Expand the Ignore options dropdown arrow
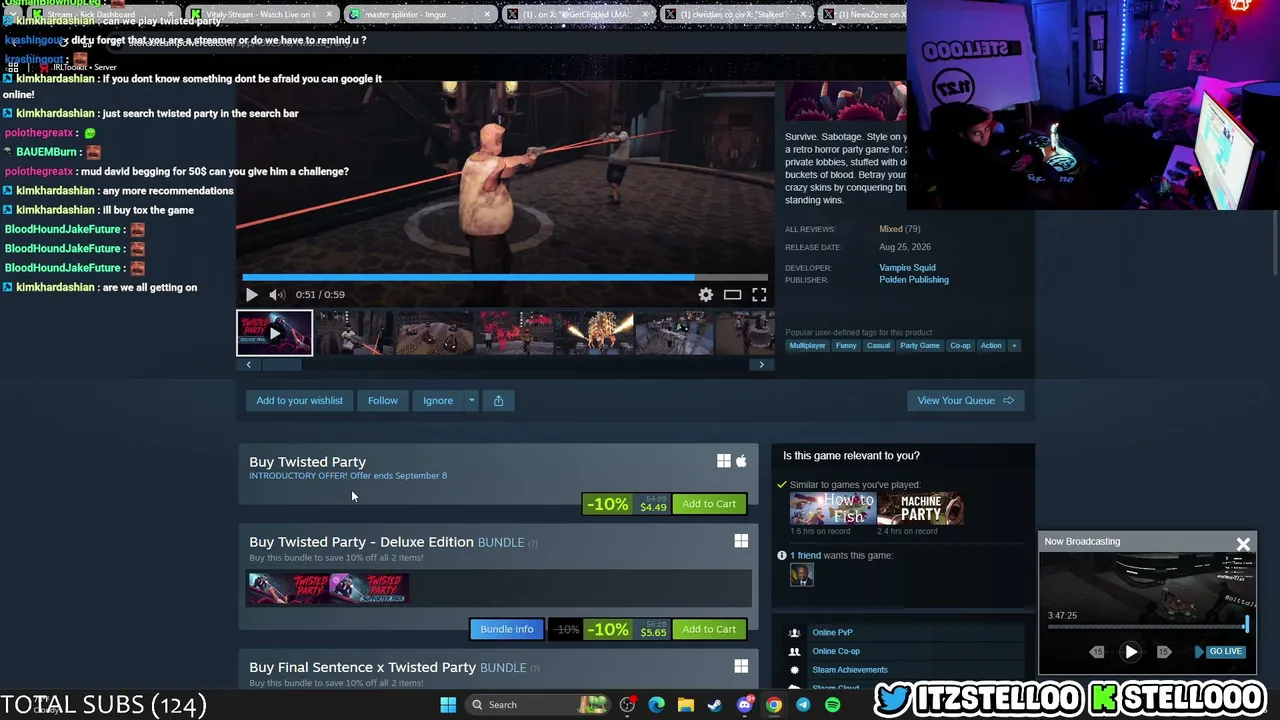The image size is (1280, 720). (472, 401)
